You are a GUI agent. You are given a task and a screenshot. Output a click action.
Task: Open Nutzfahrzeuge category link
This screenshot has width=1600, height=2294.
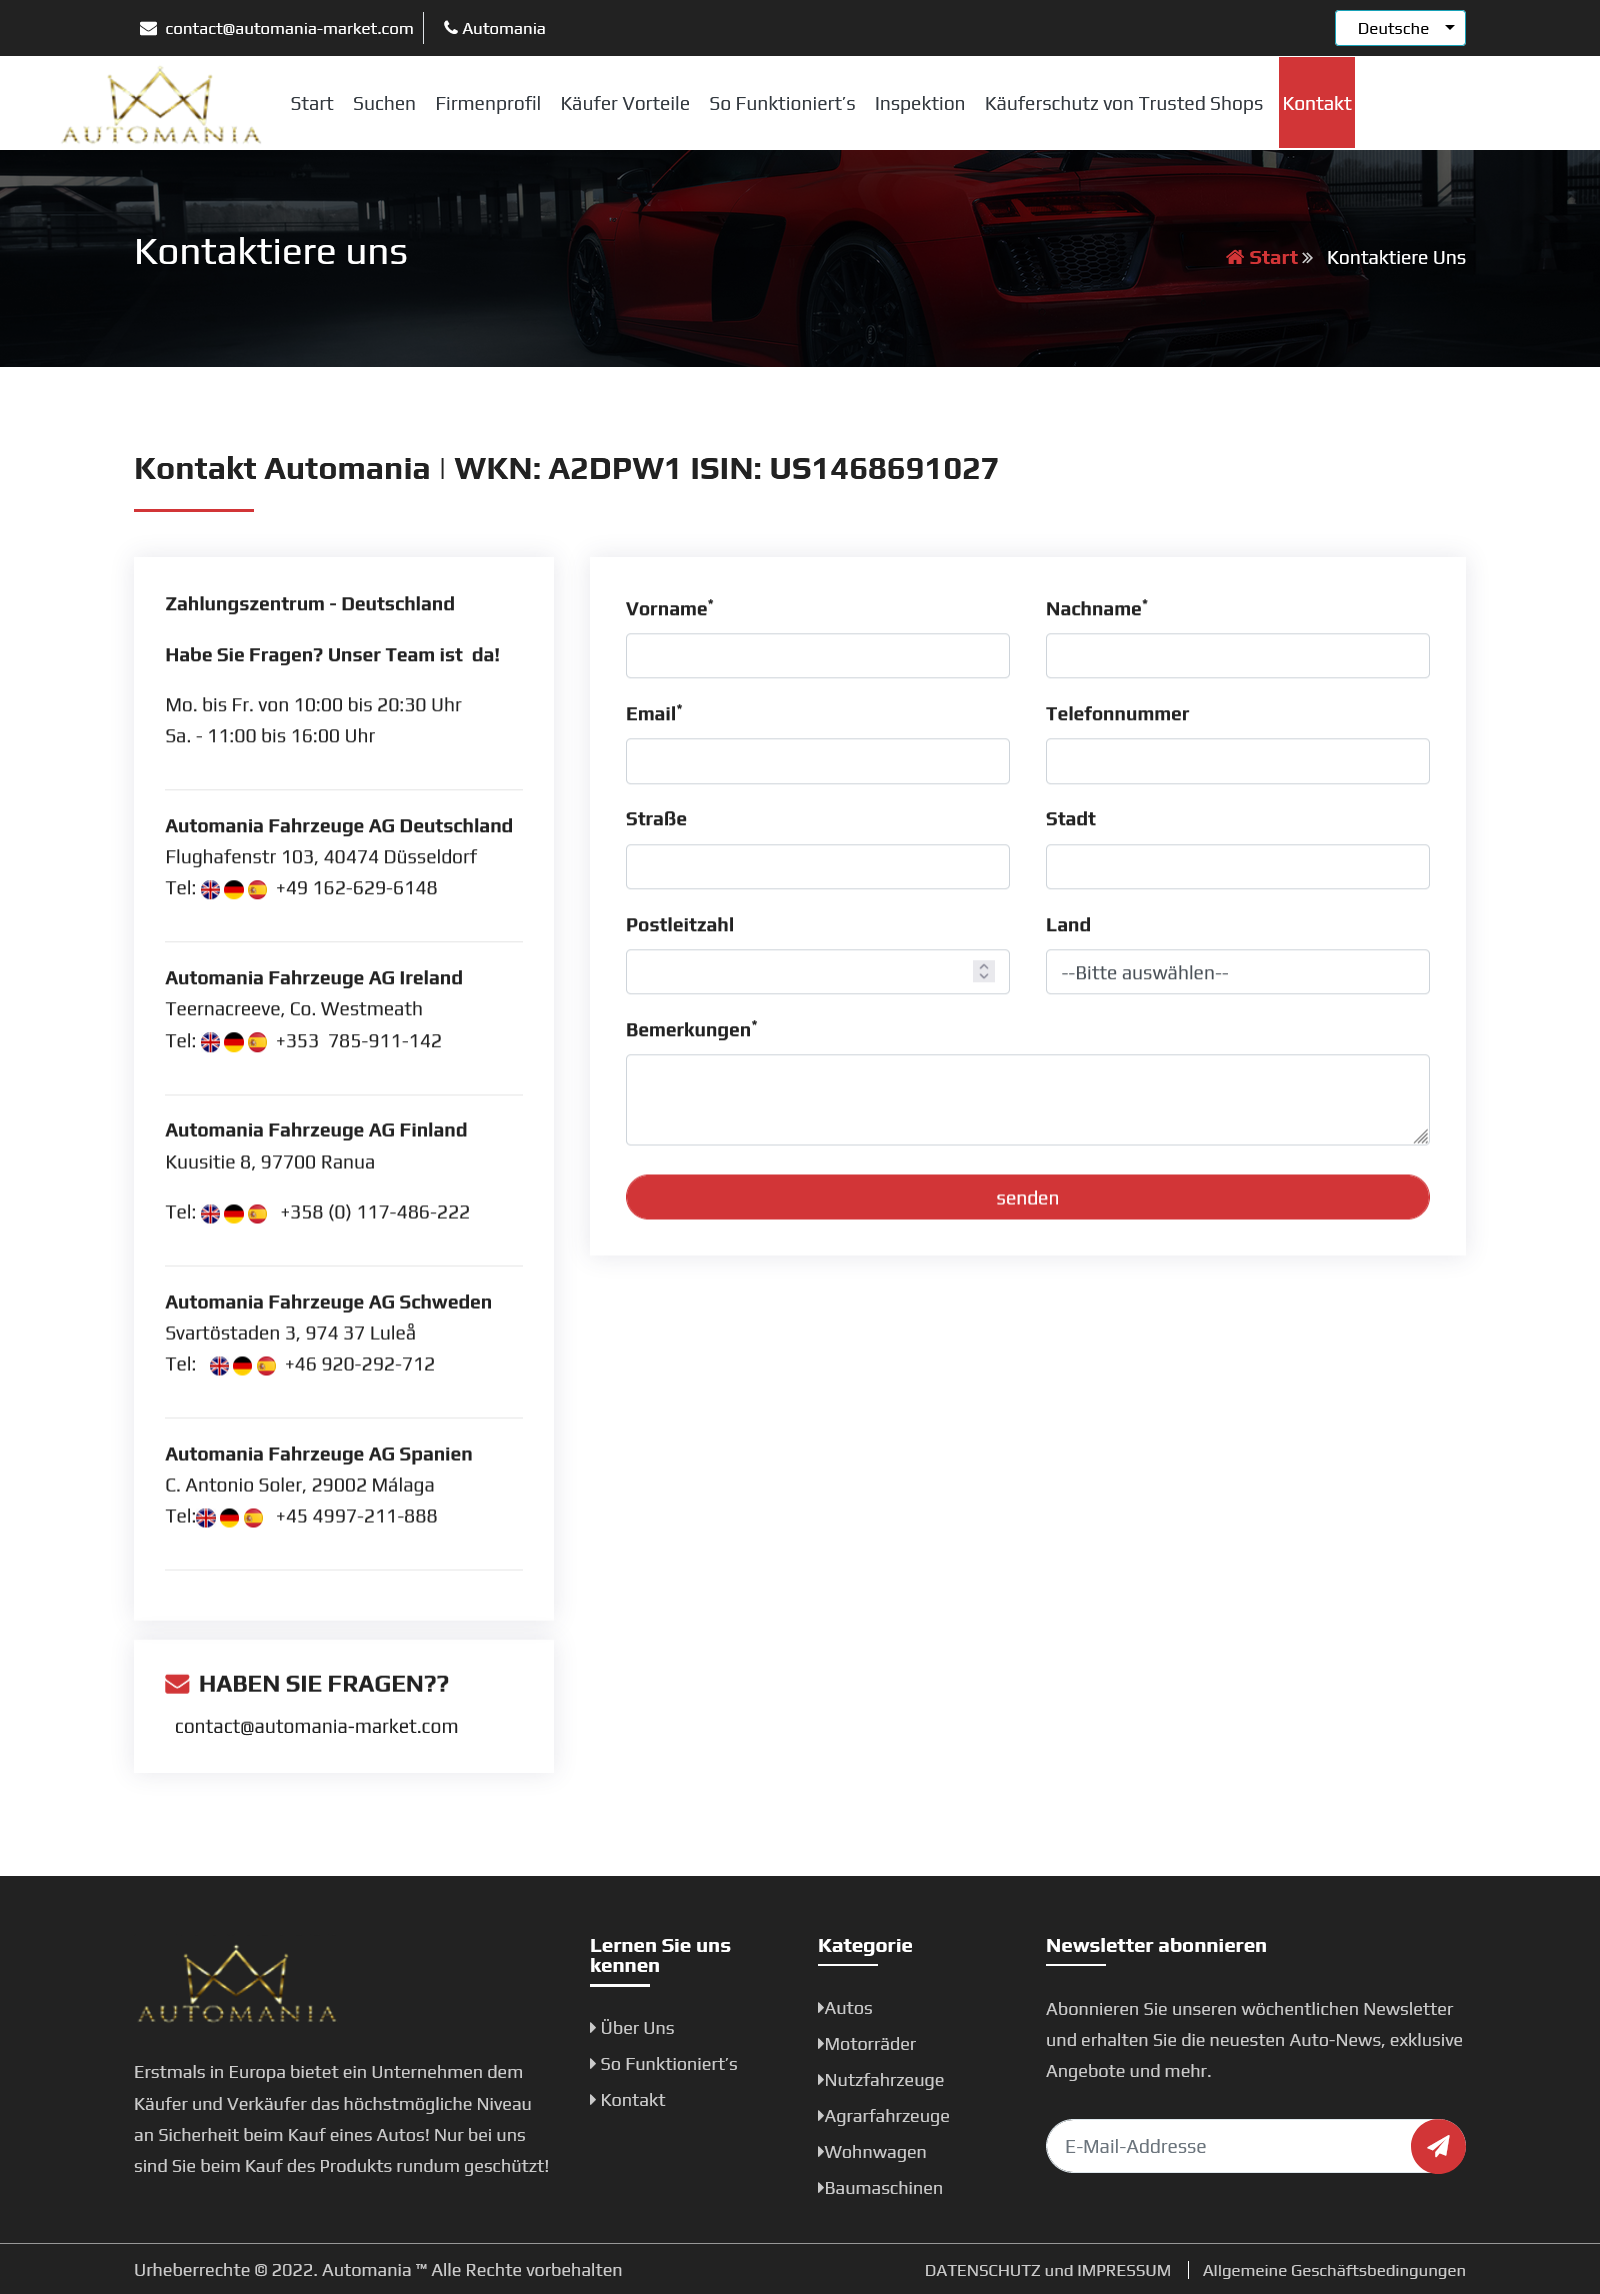883,2079
